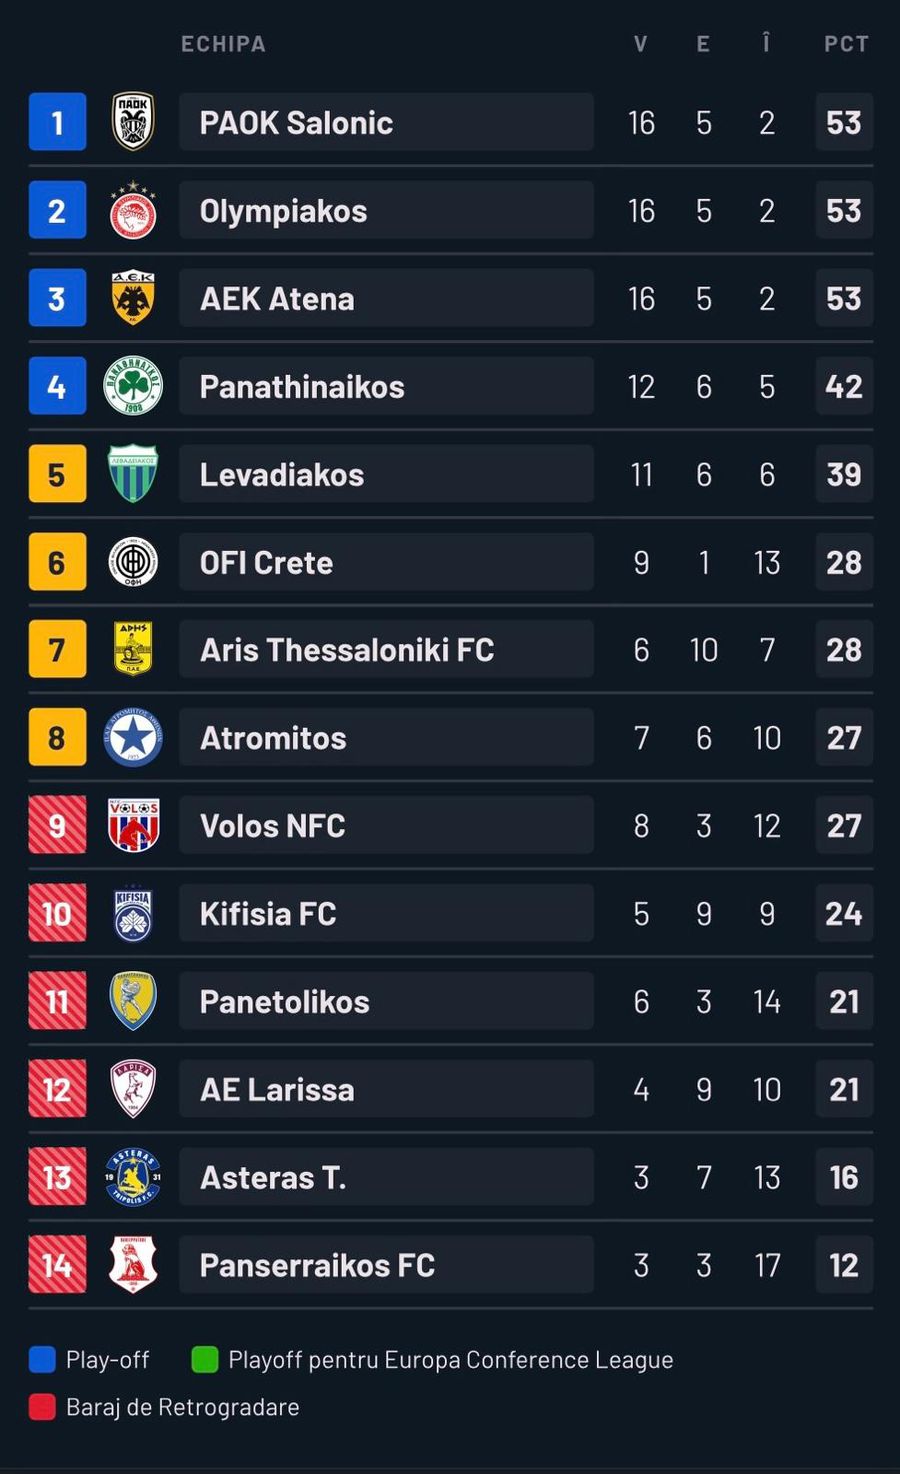Screen dimensions: 900x1474
Task: Select the AEK Atena eagle crest
Action: click(133, 298)
